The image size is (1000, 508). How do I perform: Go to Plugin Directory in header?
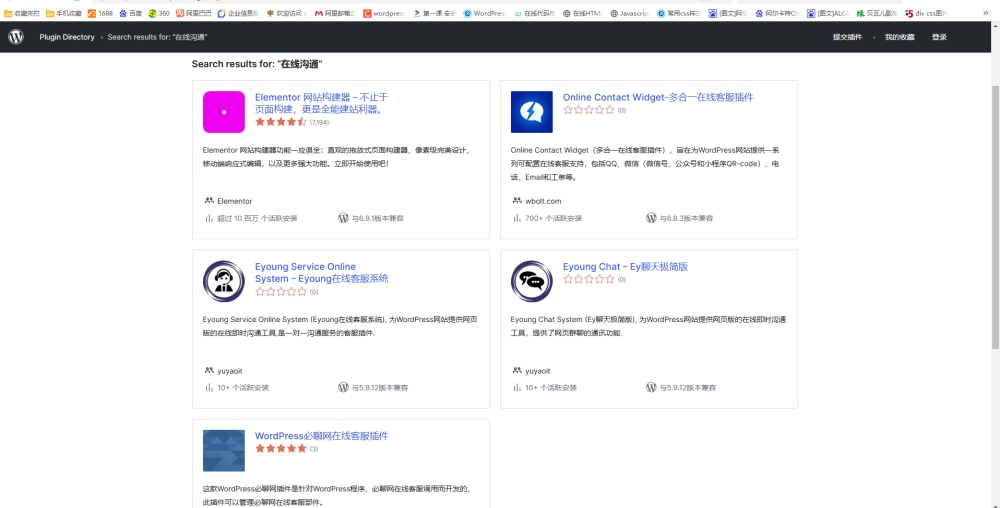[67, 37]
